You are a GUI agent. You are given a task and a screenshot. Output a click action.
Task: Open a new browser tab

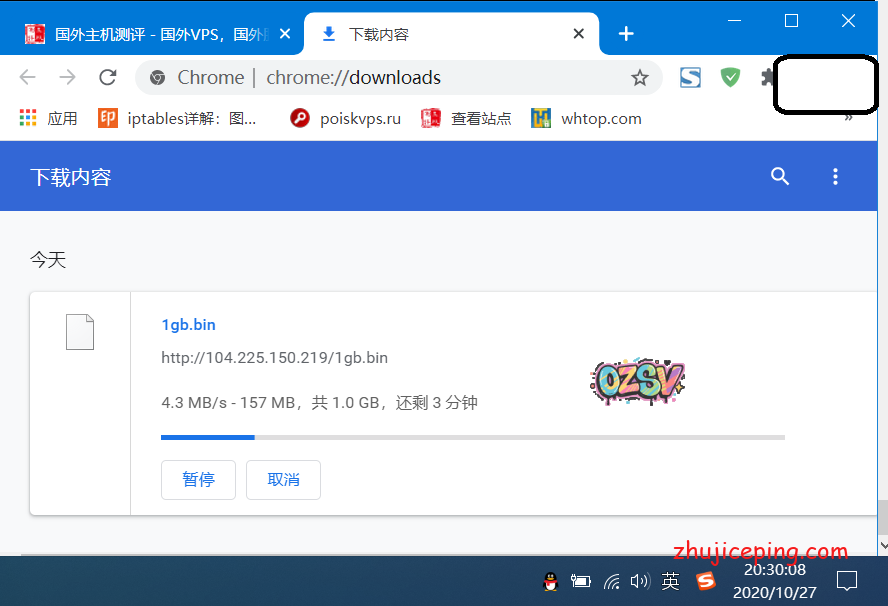coord(626,34)
